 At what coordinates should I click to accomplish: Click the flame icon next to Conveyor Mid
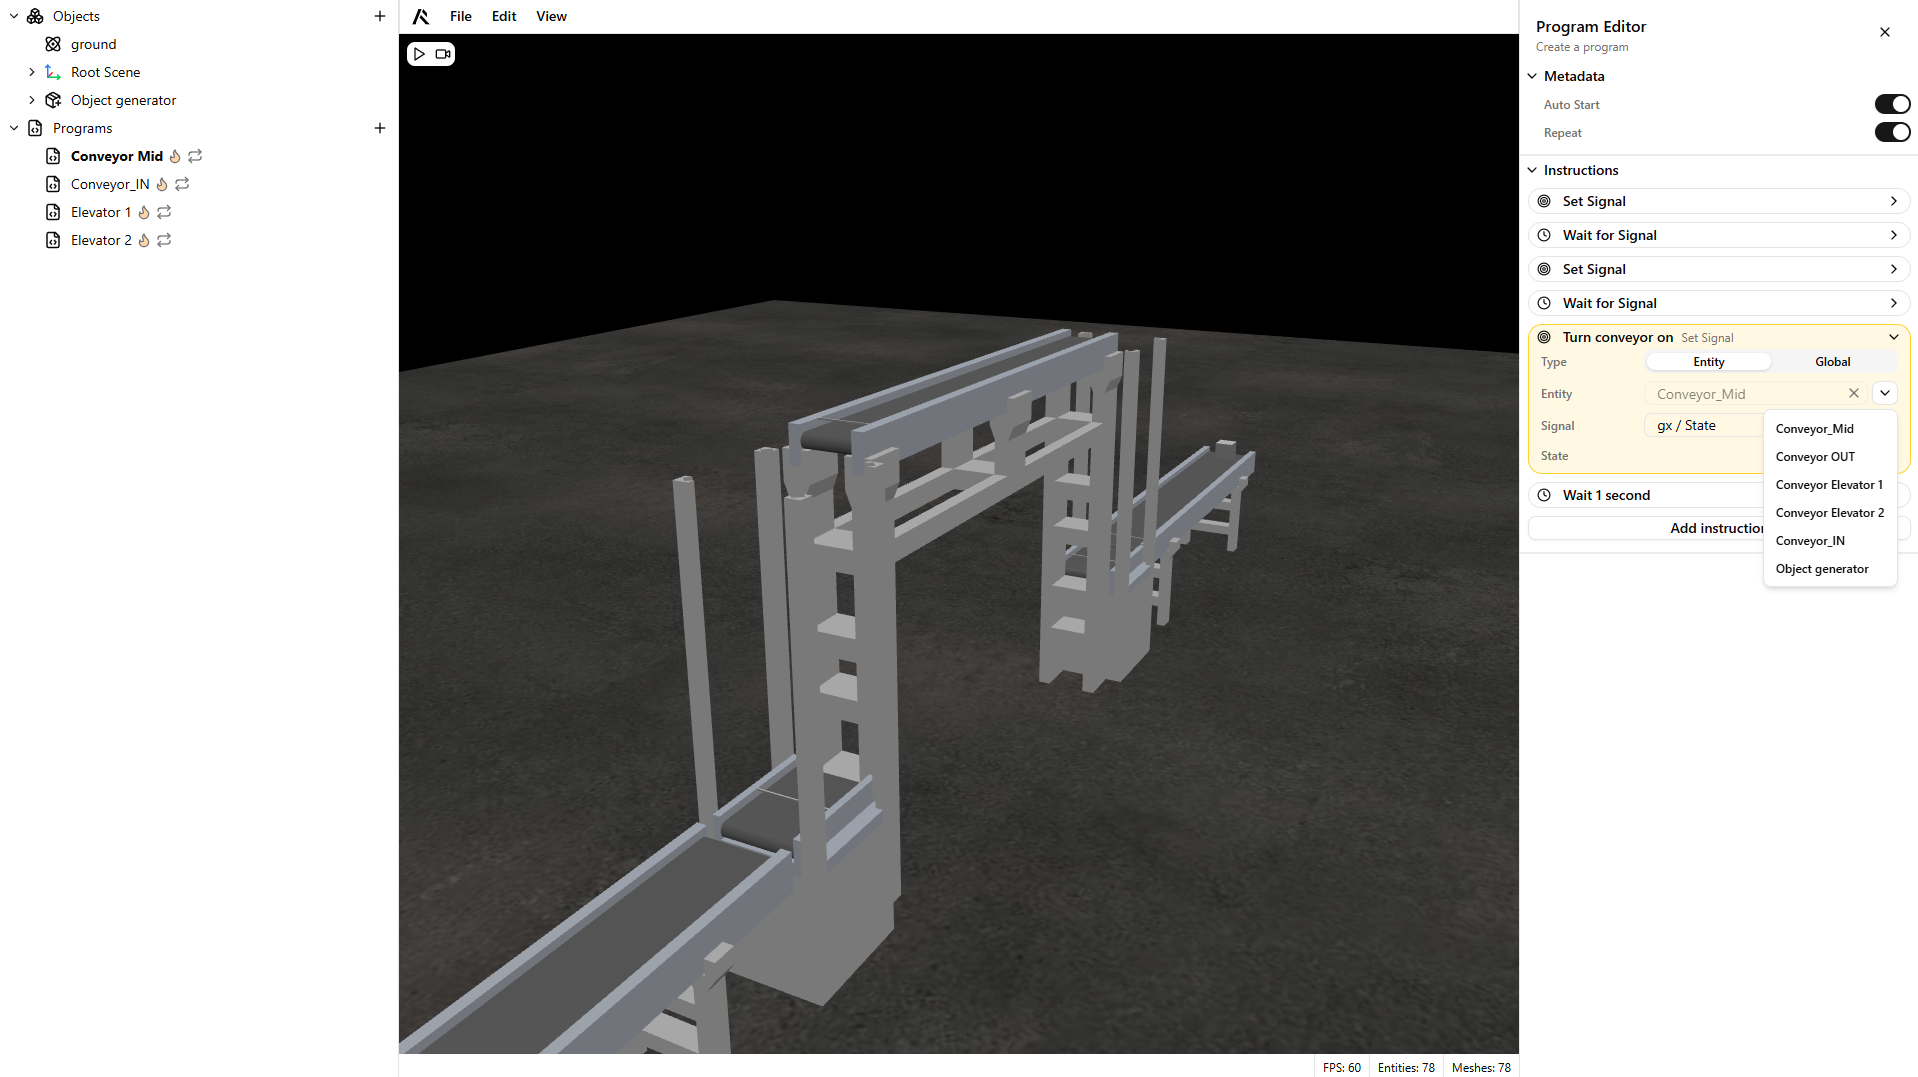(x=175, y=156)
